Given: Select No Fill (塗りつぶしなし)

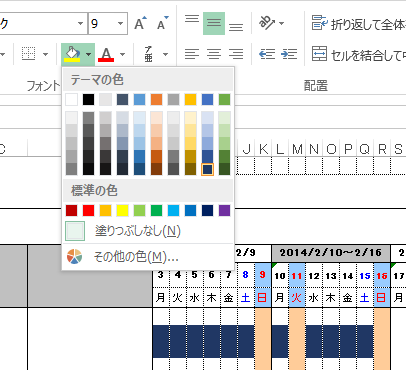Looking at the screenshot, I should 148,231.
